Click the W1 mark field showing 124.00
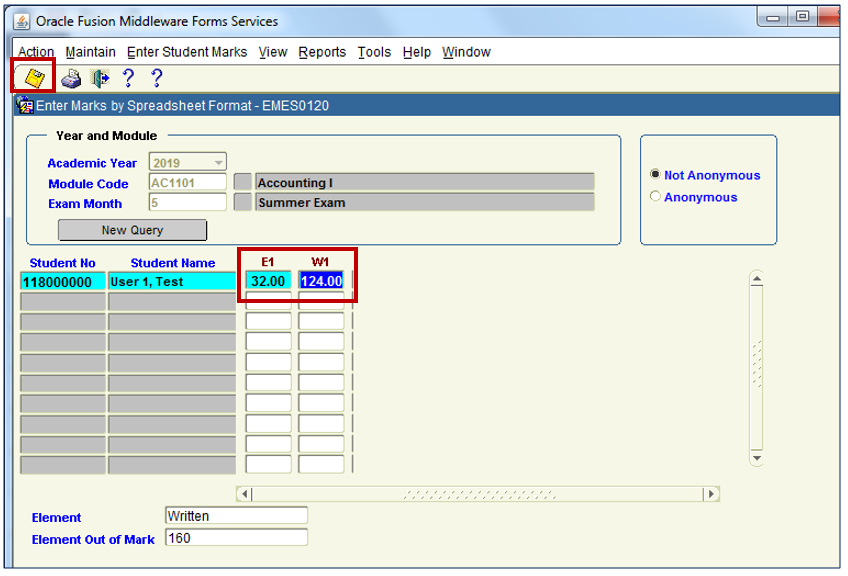Viewport: 848px width, 576px height. point(321,281)
